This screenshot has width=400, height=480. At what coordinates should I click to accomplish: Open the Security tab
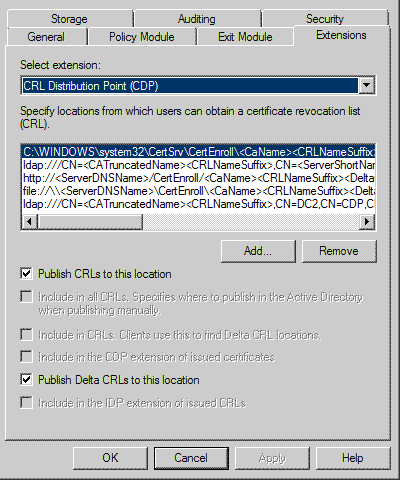click(325, 19)
